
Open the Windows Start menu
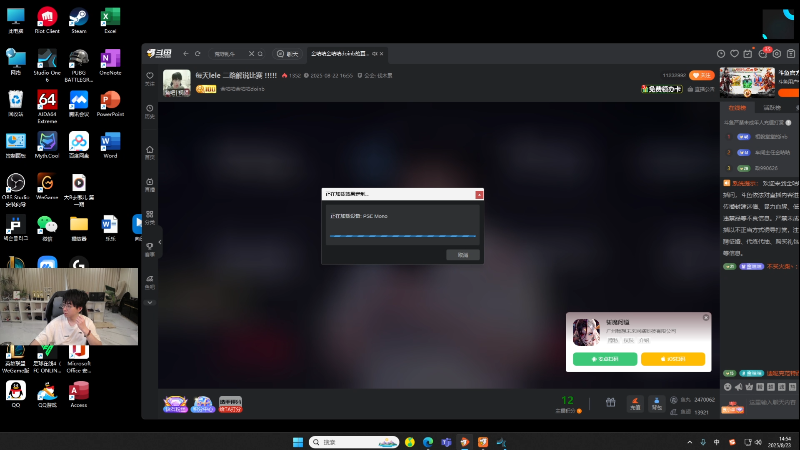click(298, 442)
